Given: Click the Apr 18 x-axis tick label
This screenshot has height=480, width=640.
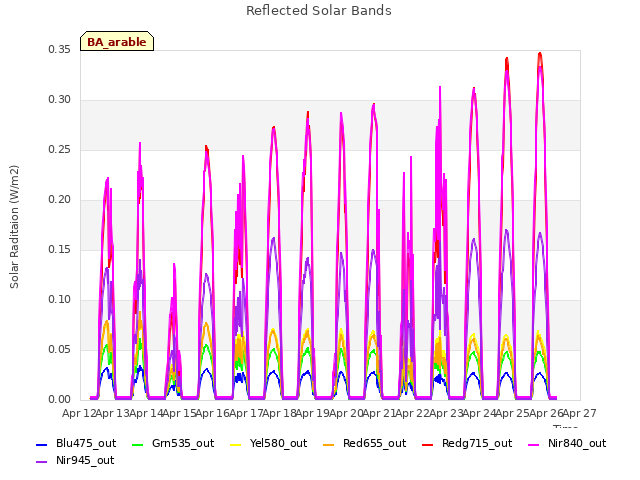Looking at the screenshot, I should [x=279, y=413].
